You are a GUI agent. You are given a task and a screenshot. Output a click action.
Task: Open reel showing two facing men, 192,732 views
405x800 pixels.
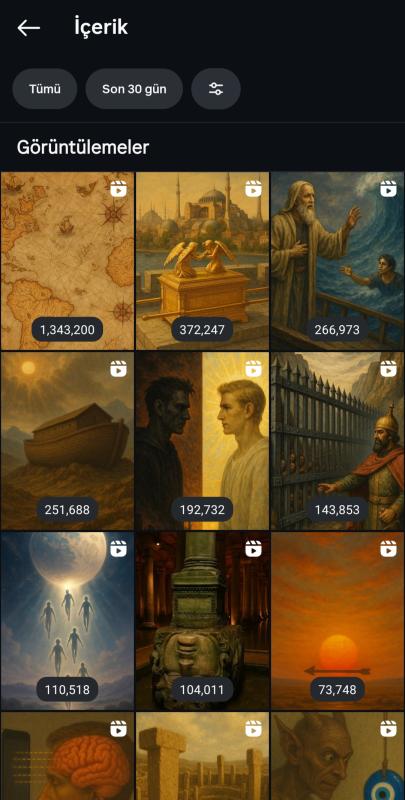click(202, 441)
